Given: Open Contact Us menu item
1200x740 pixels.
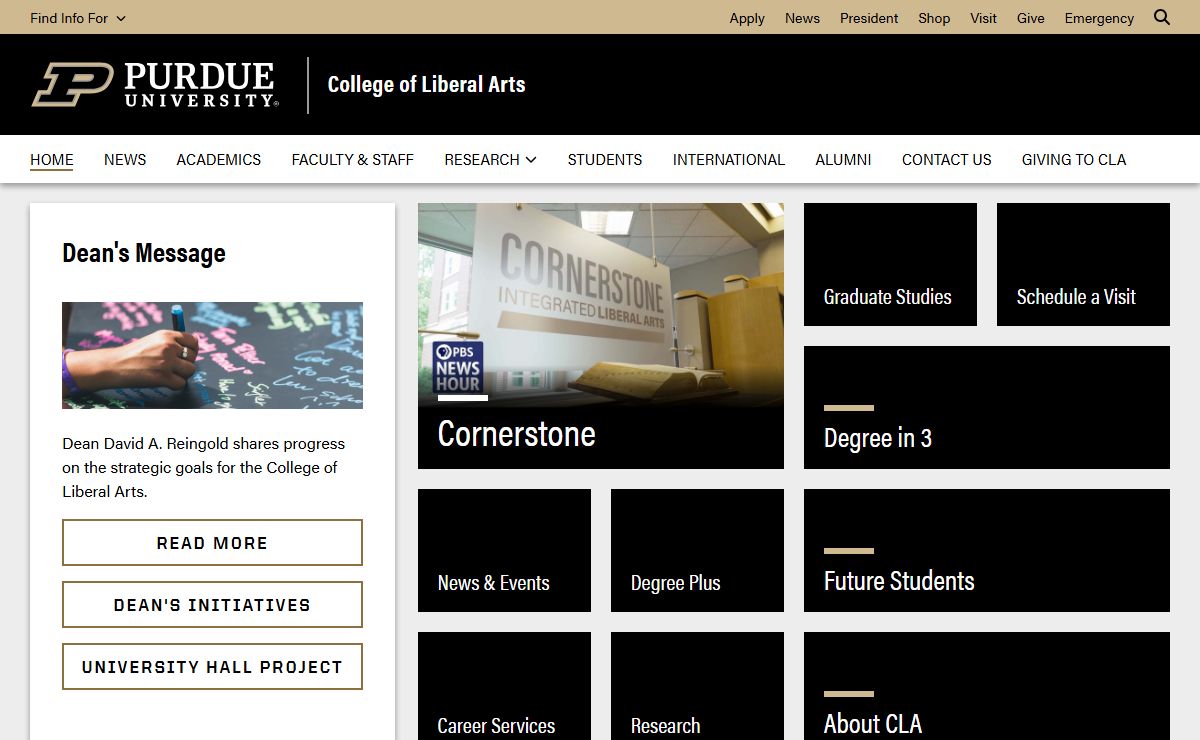Looking at the screenshot, I should click(947, 160).
